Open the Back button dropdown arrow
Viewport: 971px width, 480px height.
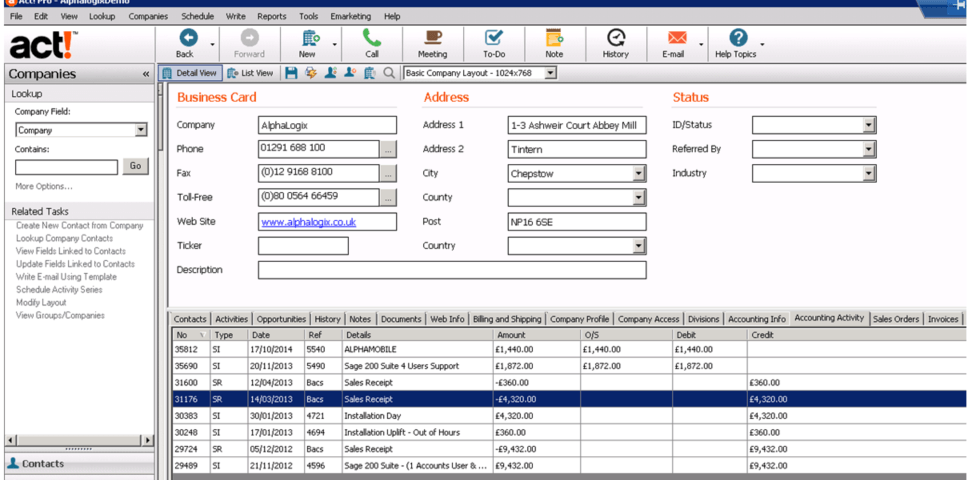[212, 45]
